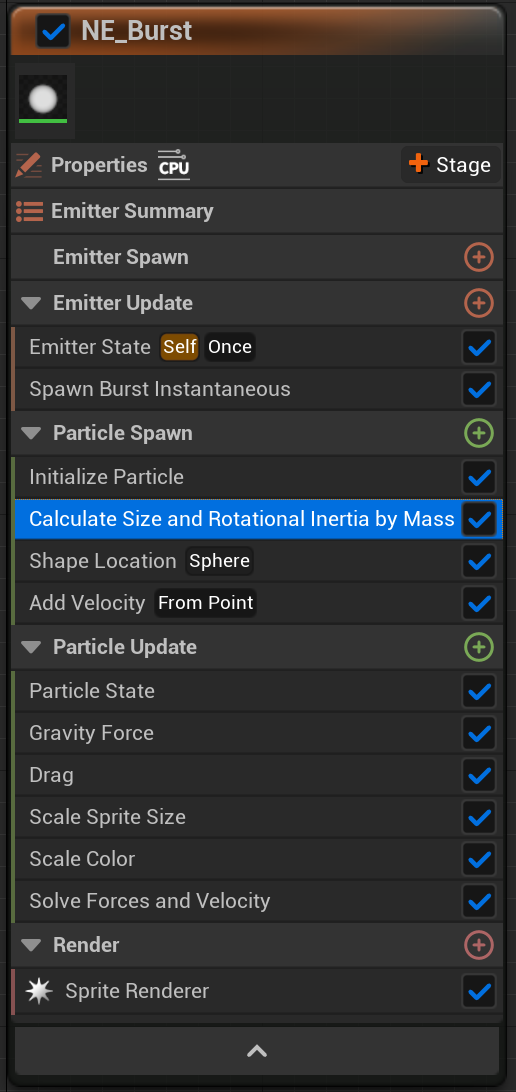Disable the NE_Burst emitter checkbox
The width and height of the screenshot is (516, 1092).
pyautogui.click(x=53, y=31)
